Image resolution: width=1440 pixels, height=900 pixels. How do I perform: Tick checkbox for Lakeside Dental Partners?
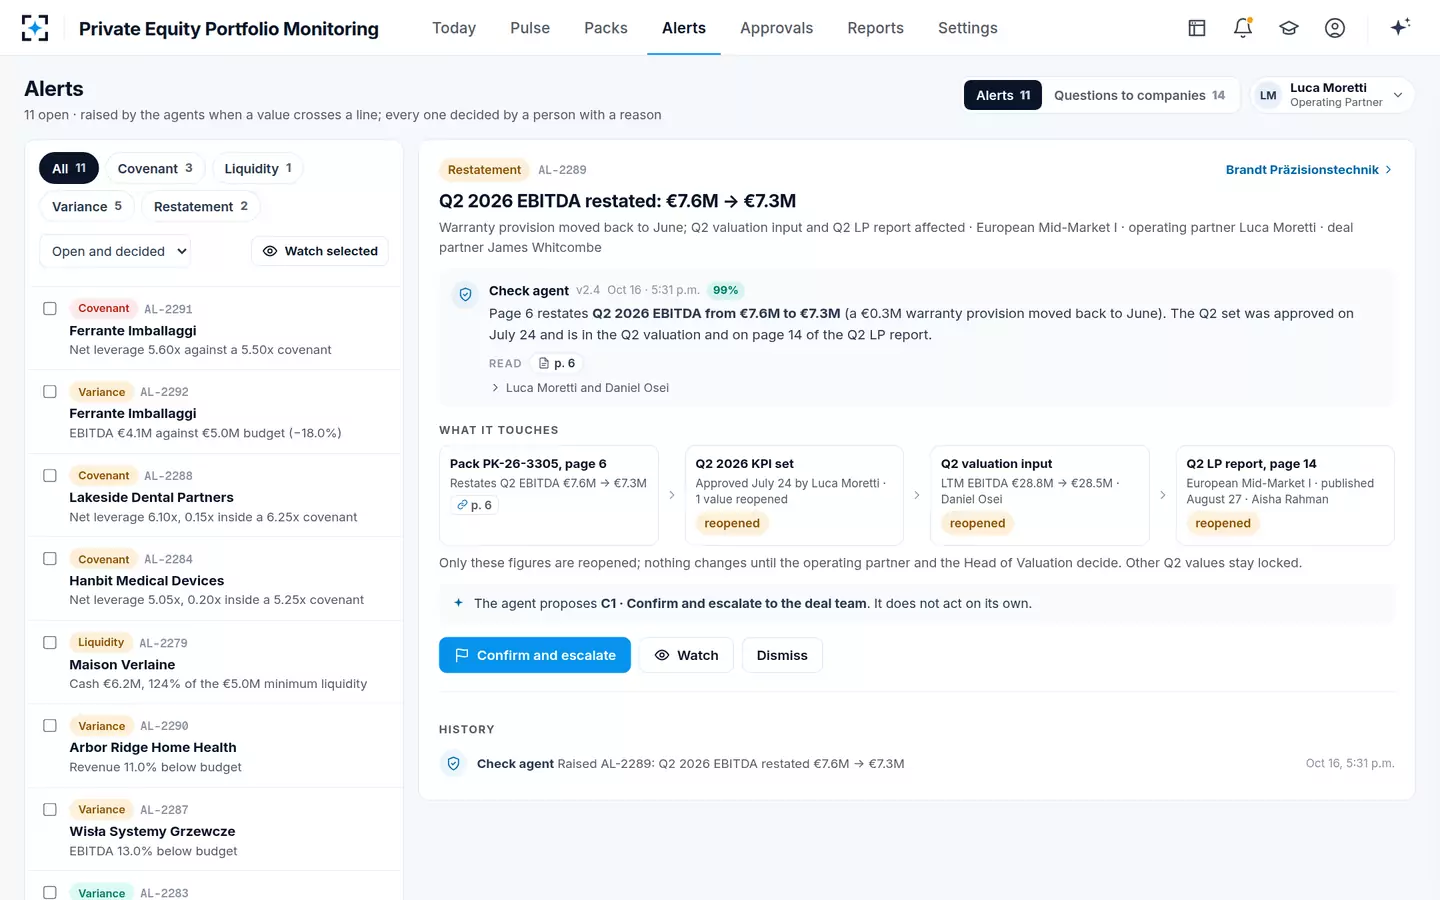pyautogui.click(x=50, y=476)
